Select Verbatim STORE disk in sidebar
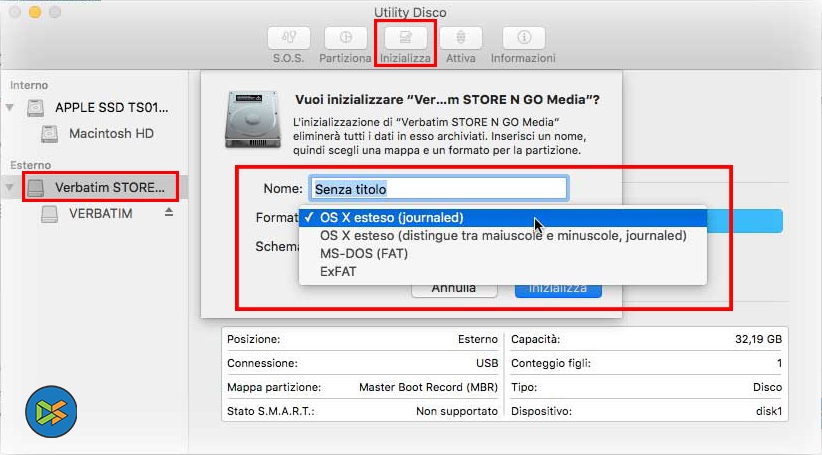 [116, 187]
